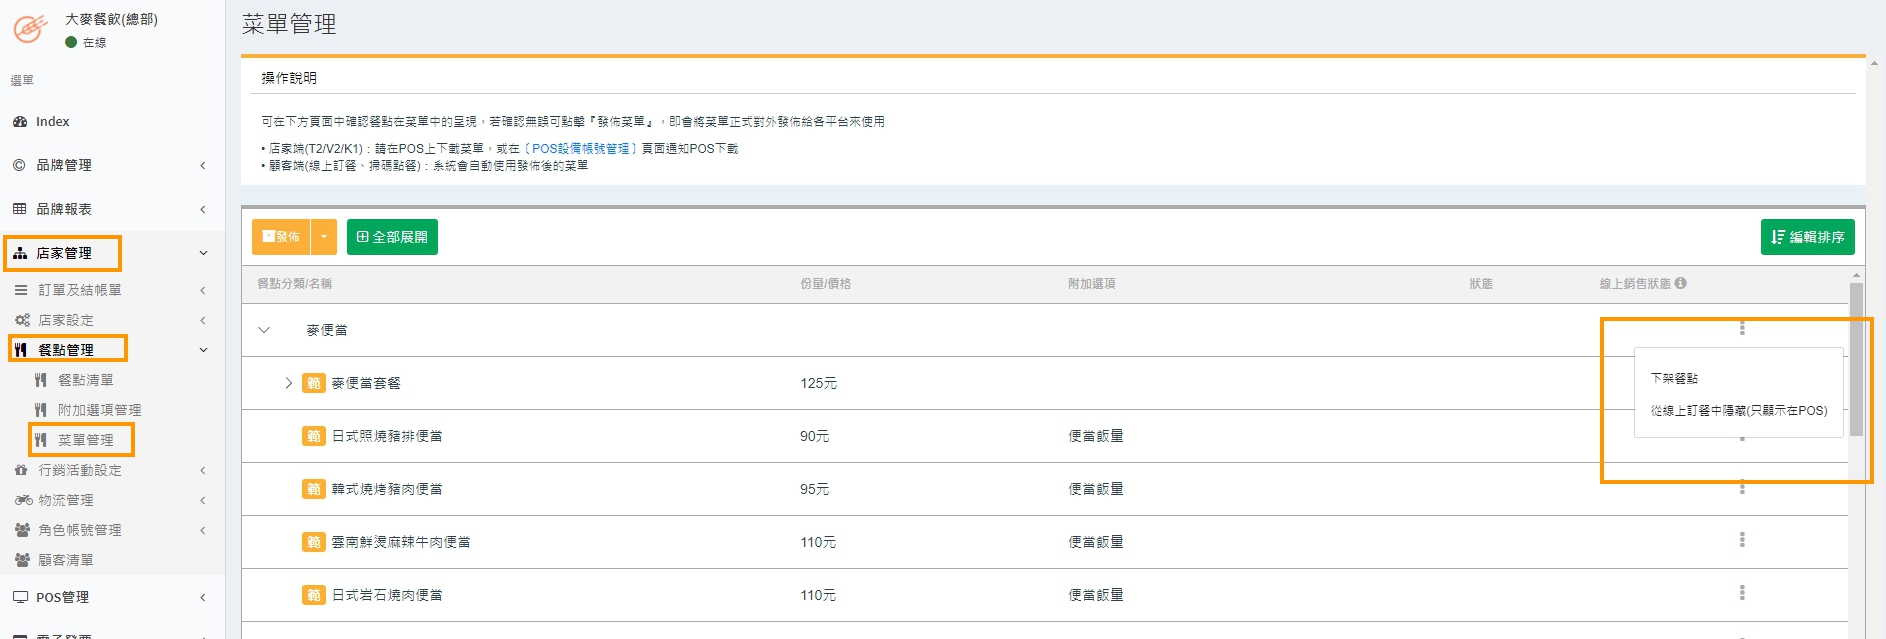Collapse the 麥便當 category row
Viewport: 1886px width, 639px height.
click(x=264, y=330)
